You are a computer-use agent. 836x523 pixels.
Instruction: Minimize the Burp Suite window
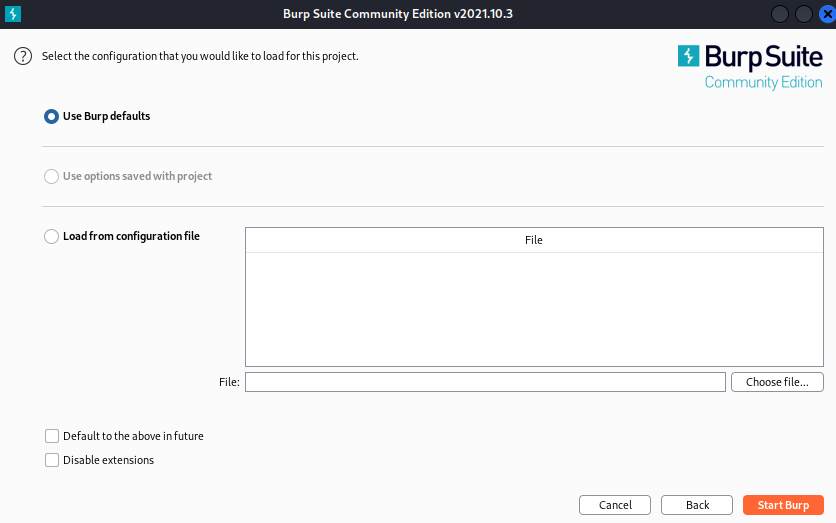(779, 14)
